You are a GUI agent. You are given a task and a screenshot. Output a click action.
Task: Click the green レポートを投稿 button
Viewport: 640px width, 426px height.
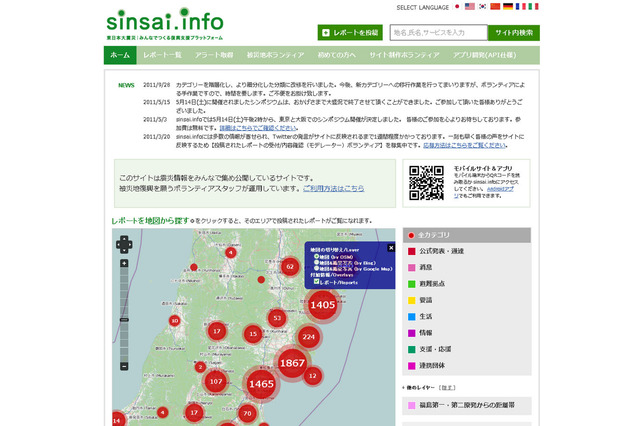coord(350,33)
